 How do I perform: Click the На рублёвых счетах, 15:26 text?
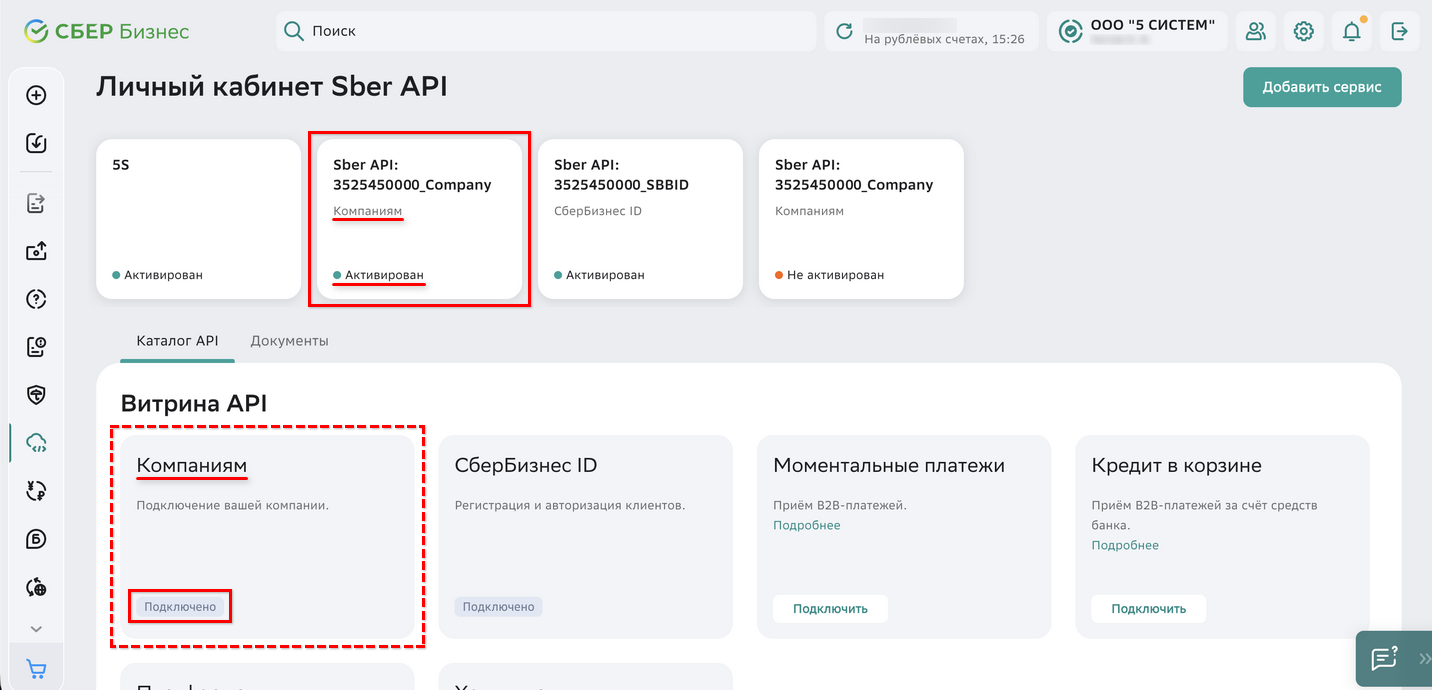944,40
